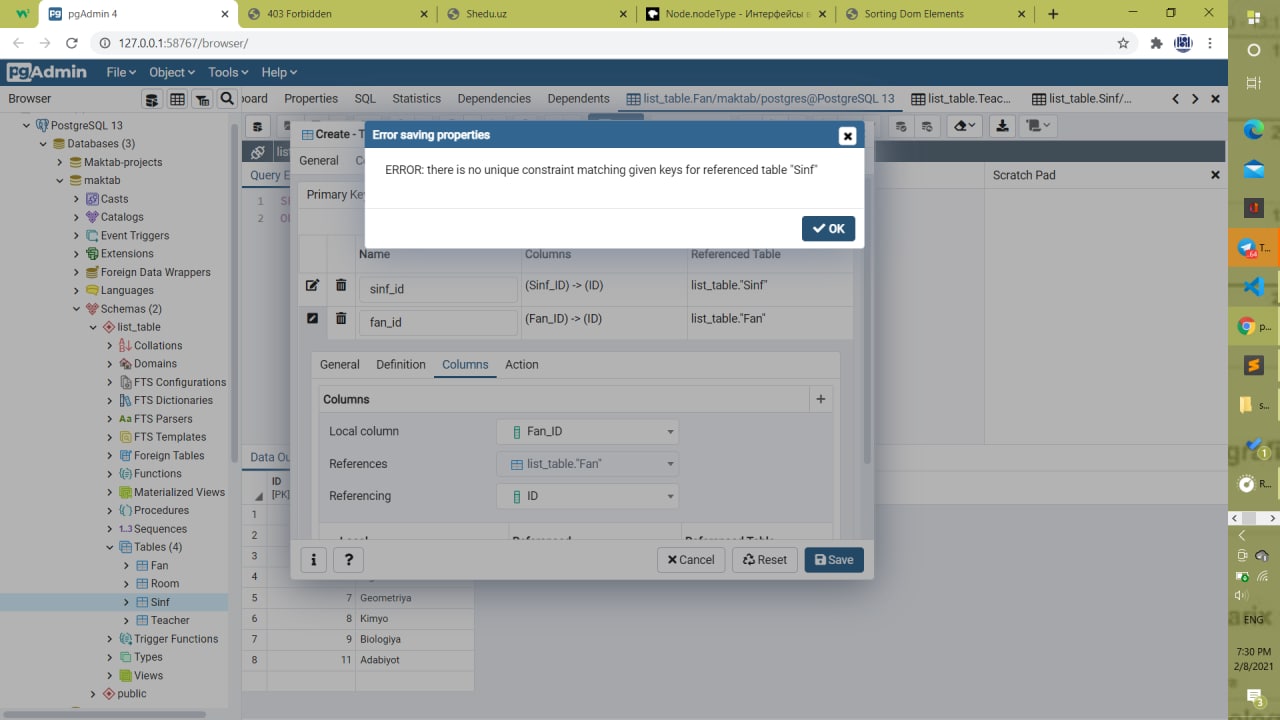Open the References list_table."Fan" dropdown

coord(587,464)
